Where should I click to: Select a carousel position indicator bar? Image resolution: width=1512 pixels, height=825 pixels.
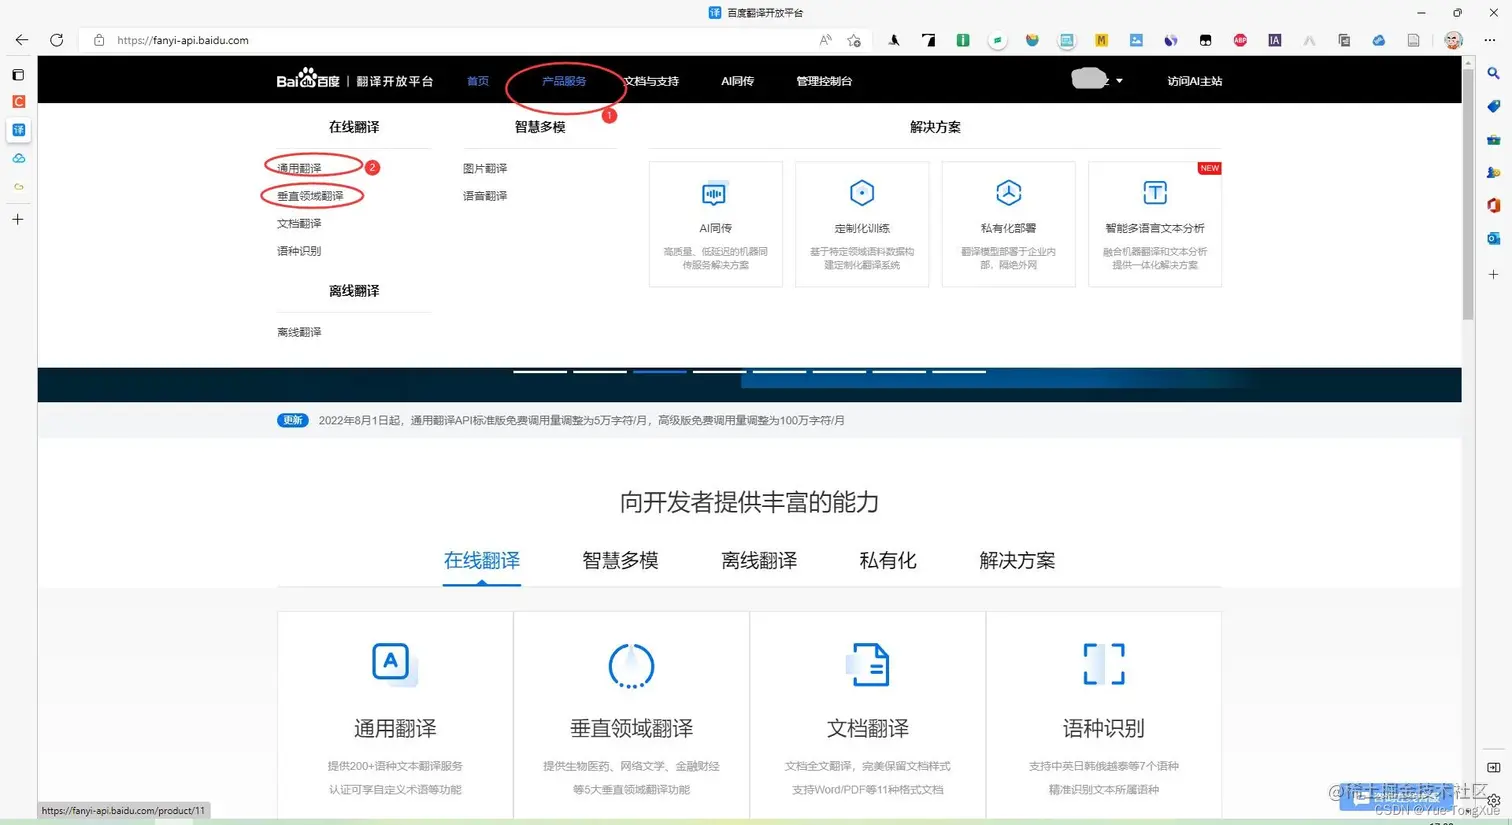click(659, 371)
